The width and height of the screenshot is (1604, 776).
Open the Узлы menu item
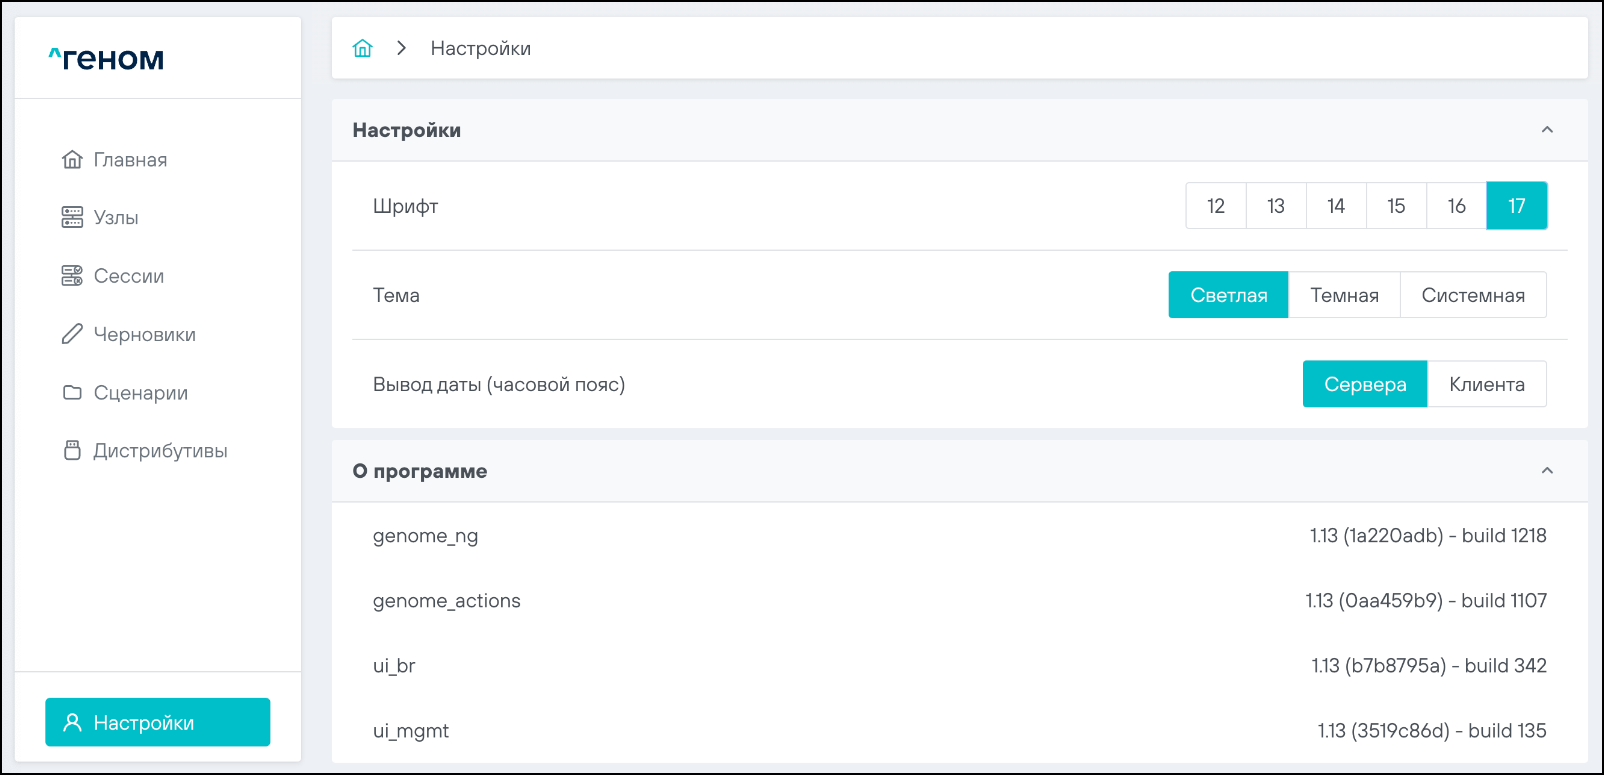(116, 218)
